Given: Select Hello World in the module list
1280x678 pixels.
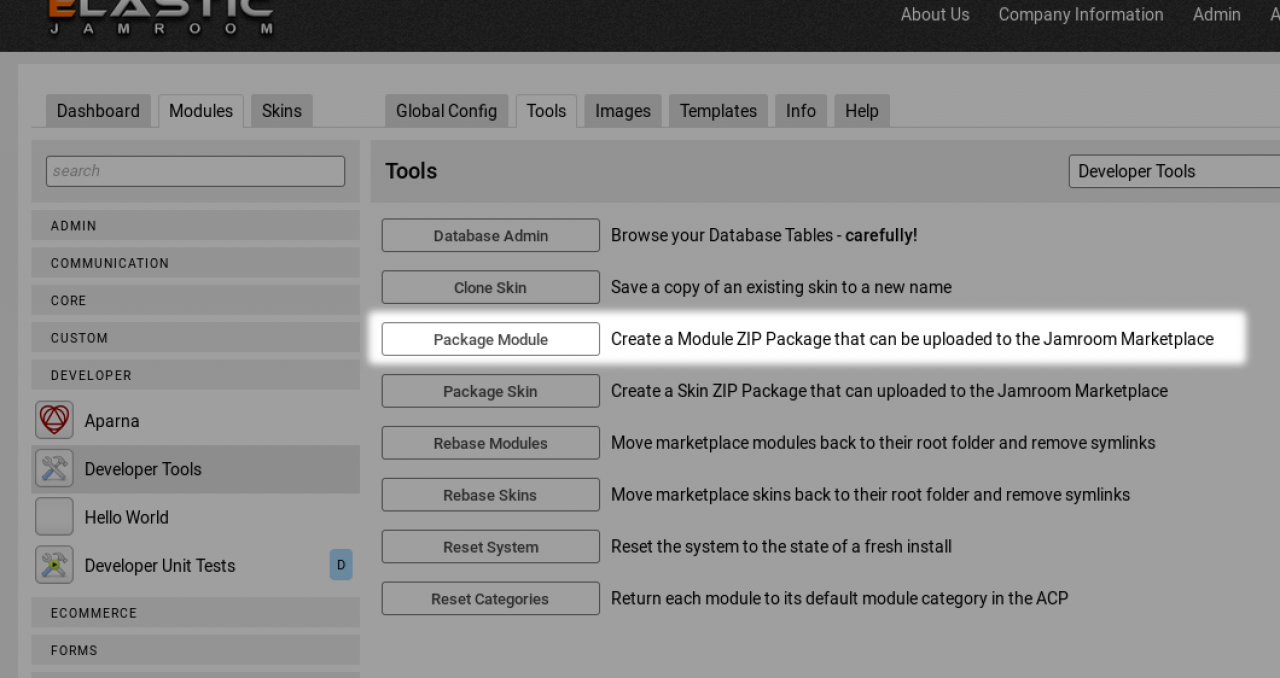Looking at the screenshot, I should (x=126, y=517).
